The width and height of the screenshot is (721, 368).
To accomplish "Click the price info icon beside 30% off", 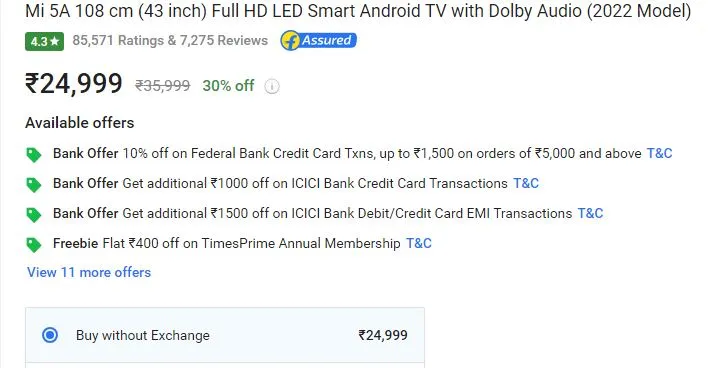I will (x=272, y=86).
